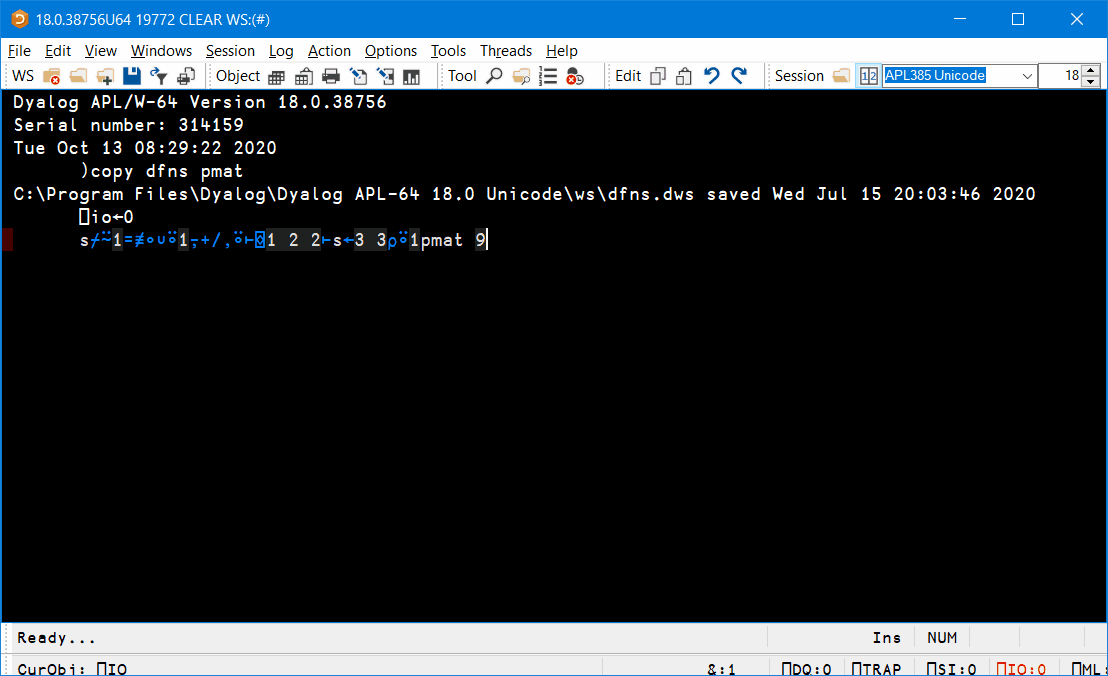Click the copy workspace icon with plus

point(105,76)
